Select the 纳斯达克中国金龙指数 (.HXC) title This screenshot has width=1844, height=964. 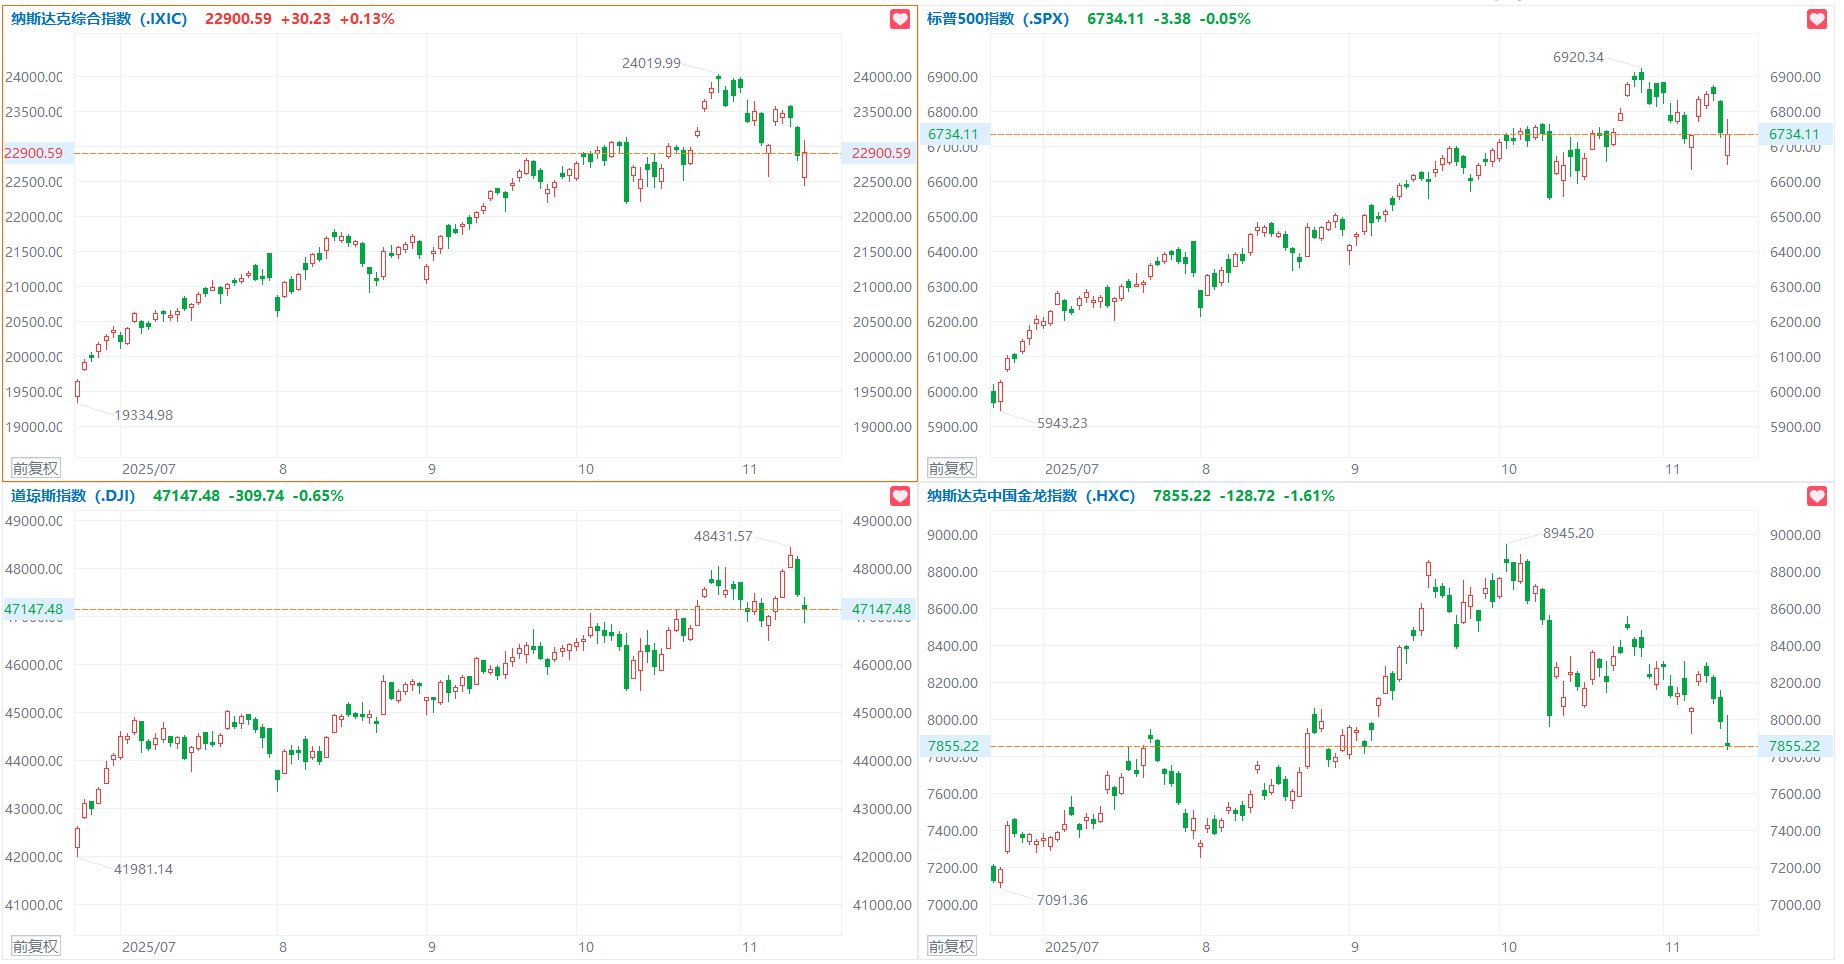click(x=1030, y=496)
